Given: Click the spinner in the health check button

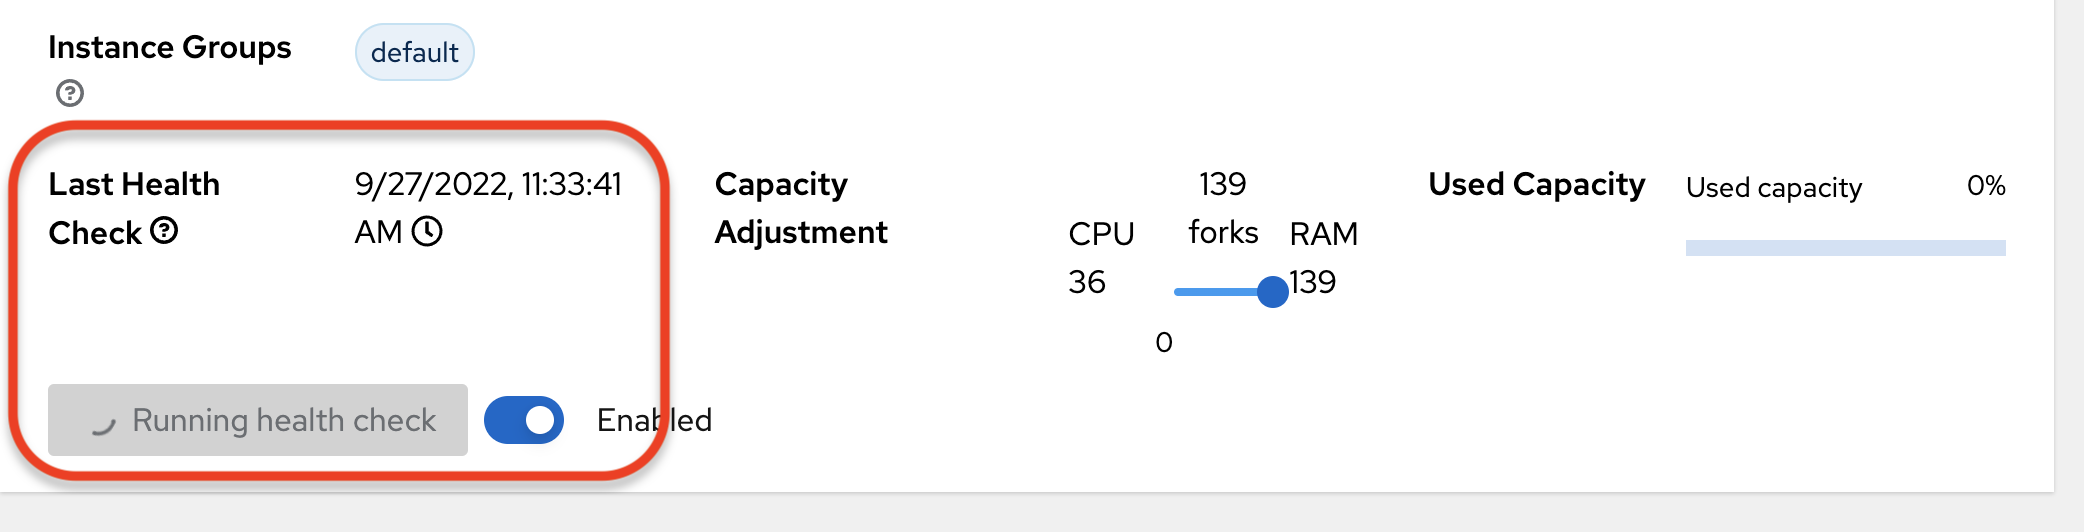Looking at the screenshot, I should pos(103,422).
